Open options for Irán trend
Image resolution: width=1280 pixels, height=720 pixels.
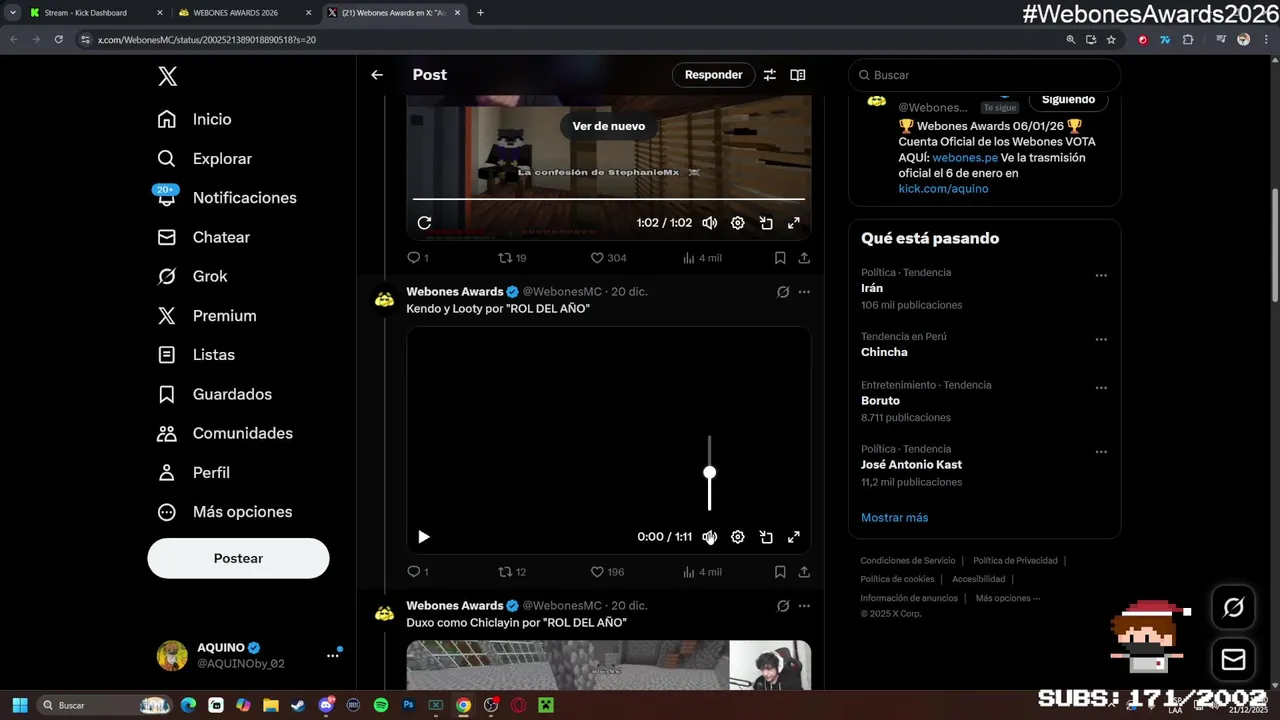pyautogui.click(x=1101, y=275)
